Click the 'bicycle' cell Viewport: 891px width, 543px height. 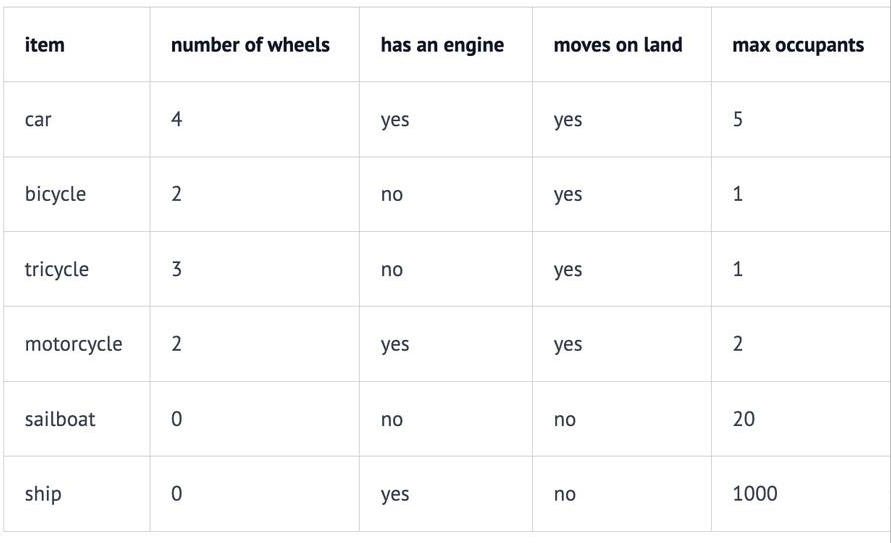(x=55, y=194)
